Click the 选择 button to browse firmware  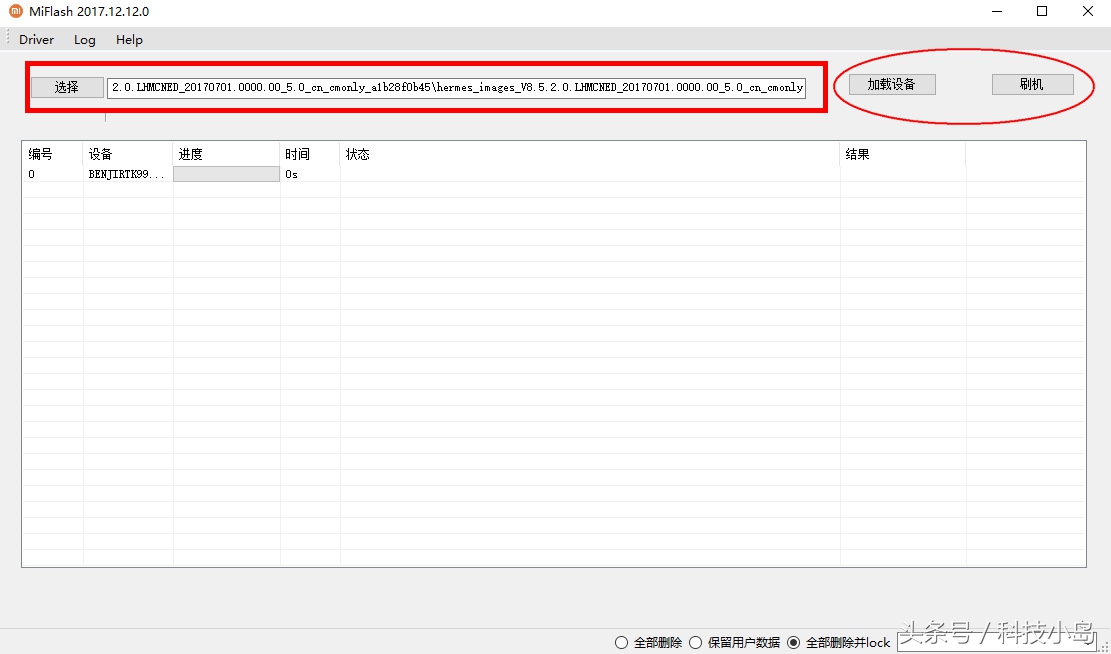[x=66, y=87]
